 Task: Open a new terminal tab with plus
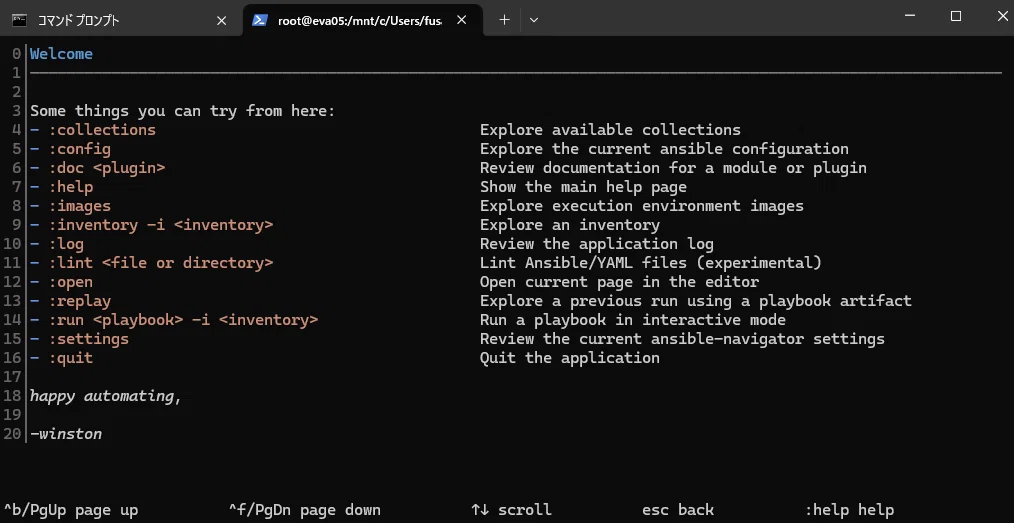pyautogui.click(x=504, y=20)
